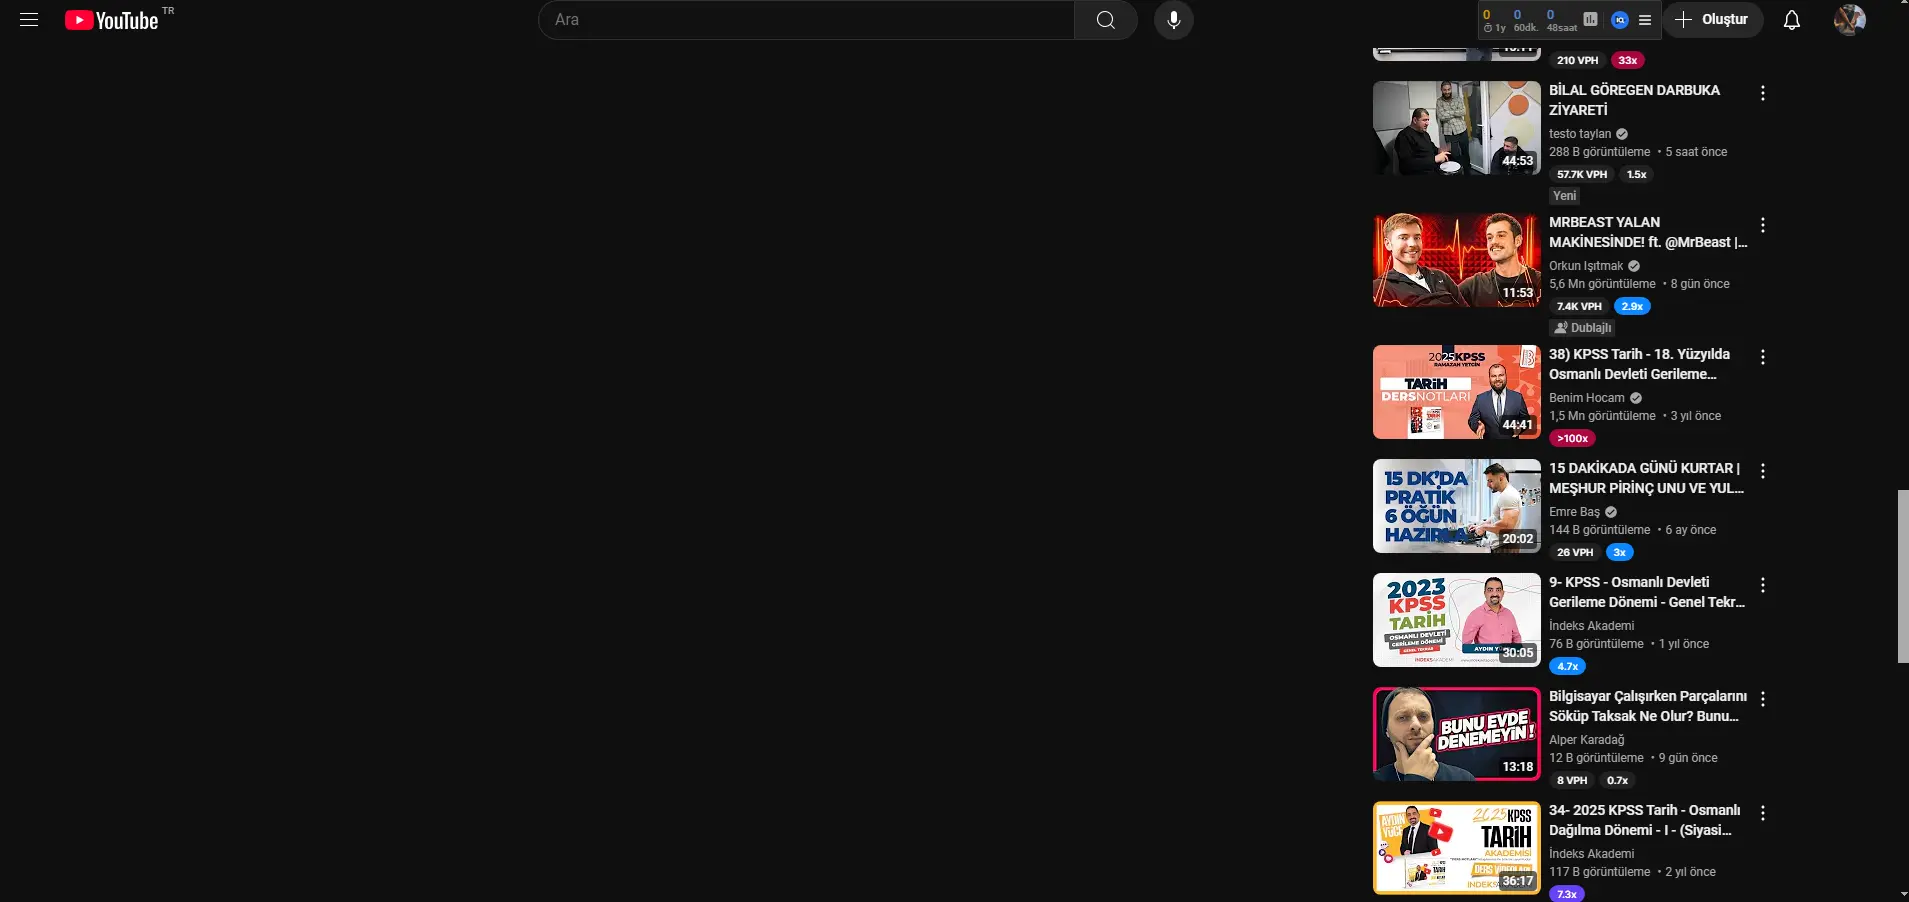Go to YouTube home via logo

point(111,20)
